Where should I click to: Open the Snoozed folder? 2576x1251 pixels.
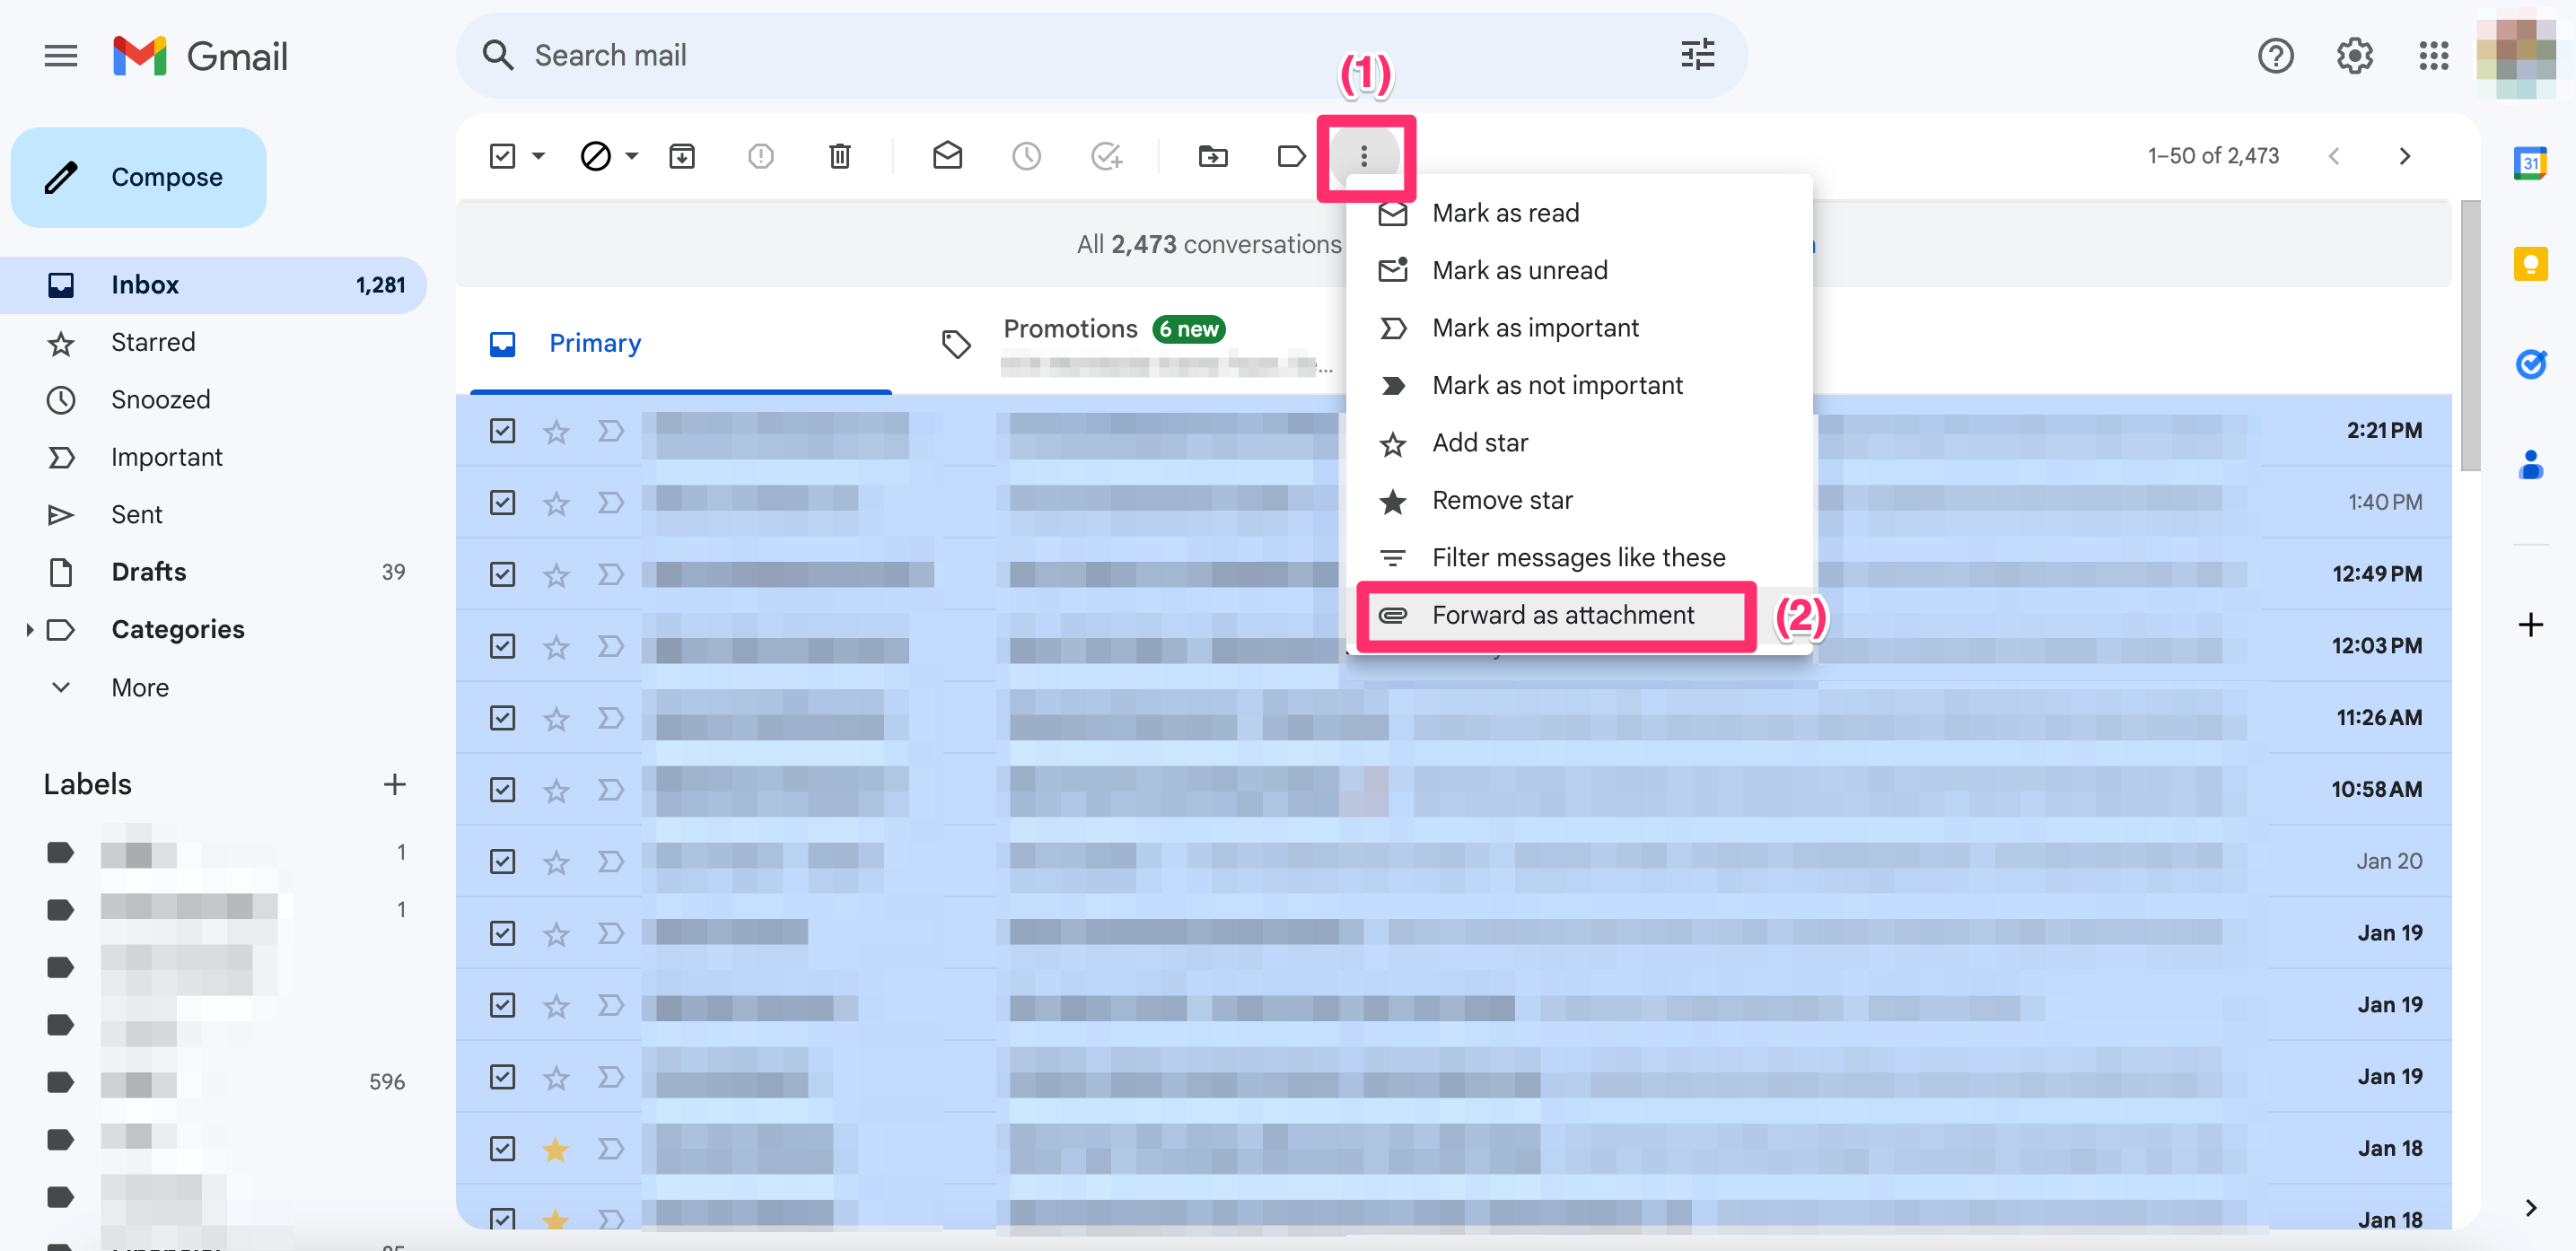(x=213, y=400)
